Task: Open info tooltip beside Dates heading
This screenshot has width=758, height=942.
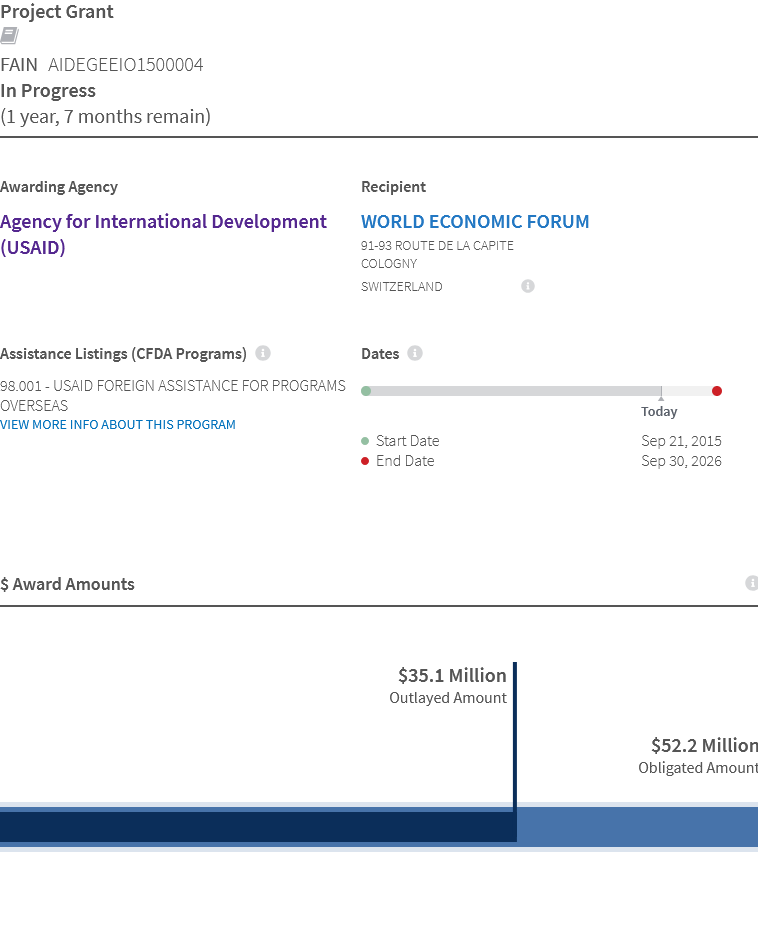Action: click(x=414, y=353)
